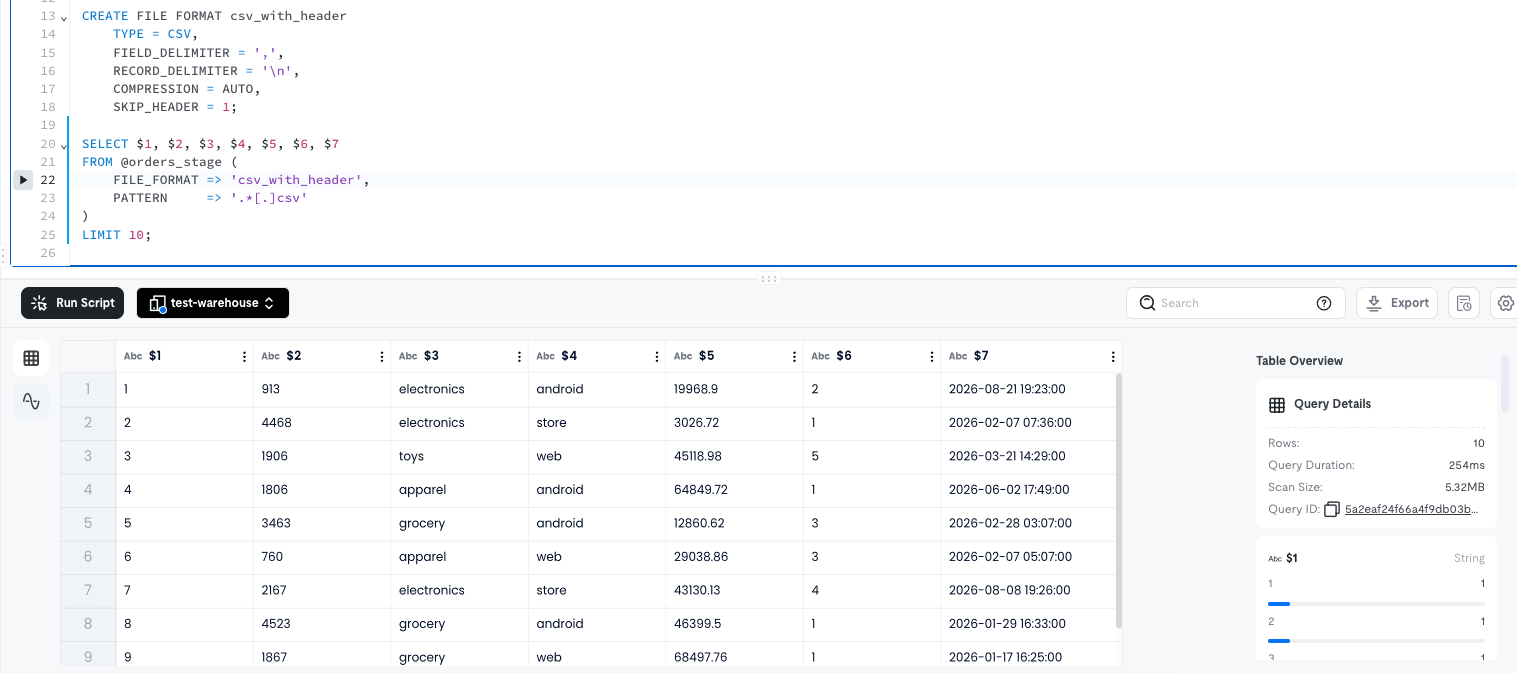Open column $2 options menu
Viewport: 1517px width, 673px height.
[381, 356]
